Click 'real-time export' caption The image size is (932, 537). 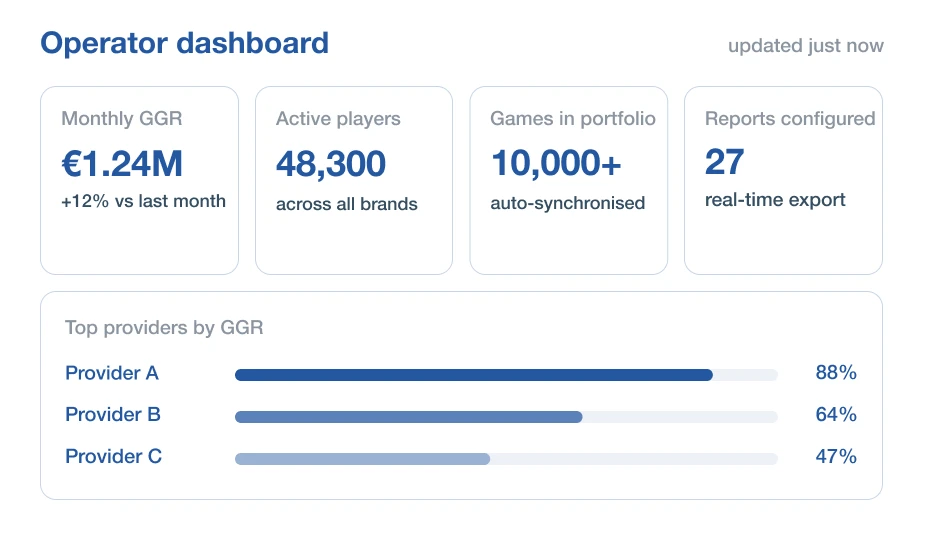pyautogui.click(x=775, y=200)
